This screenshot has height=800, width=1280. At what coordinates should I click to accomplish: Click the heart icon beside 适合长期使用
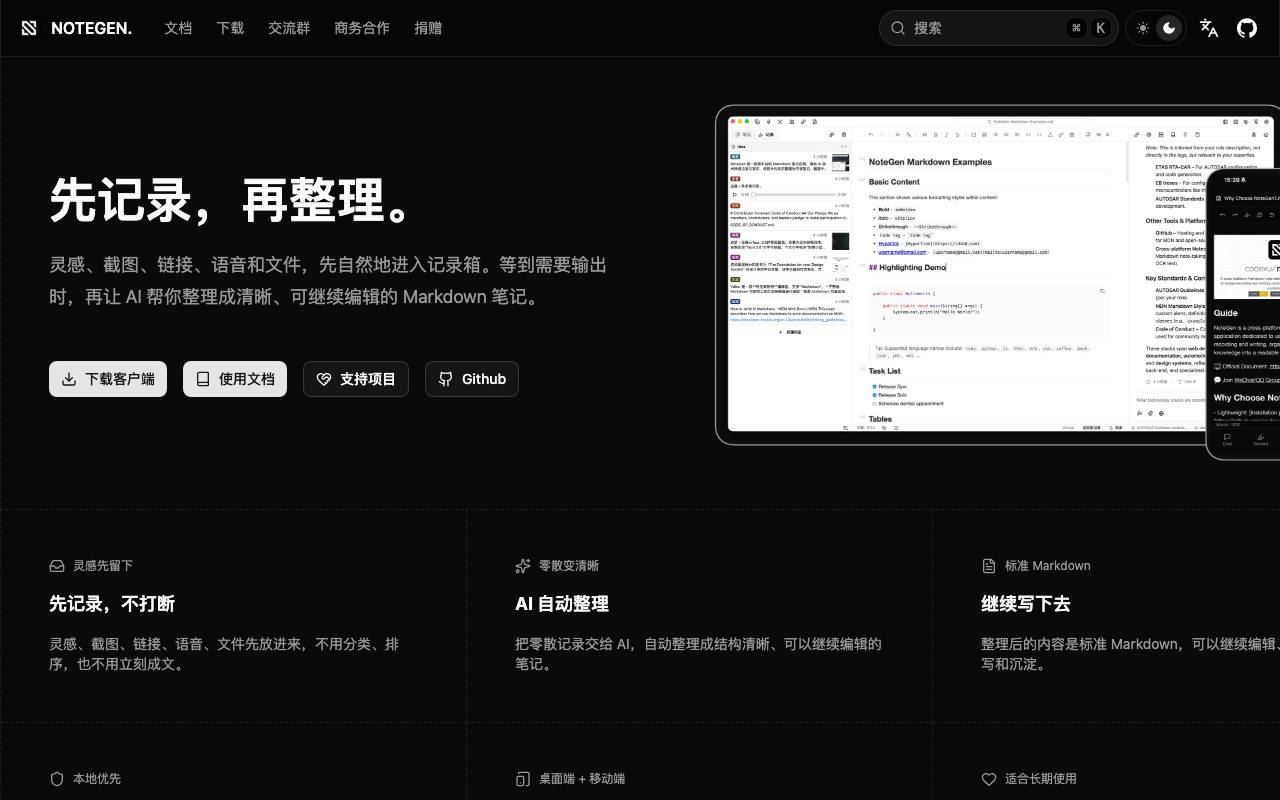point(989,779)
